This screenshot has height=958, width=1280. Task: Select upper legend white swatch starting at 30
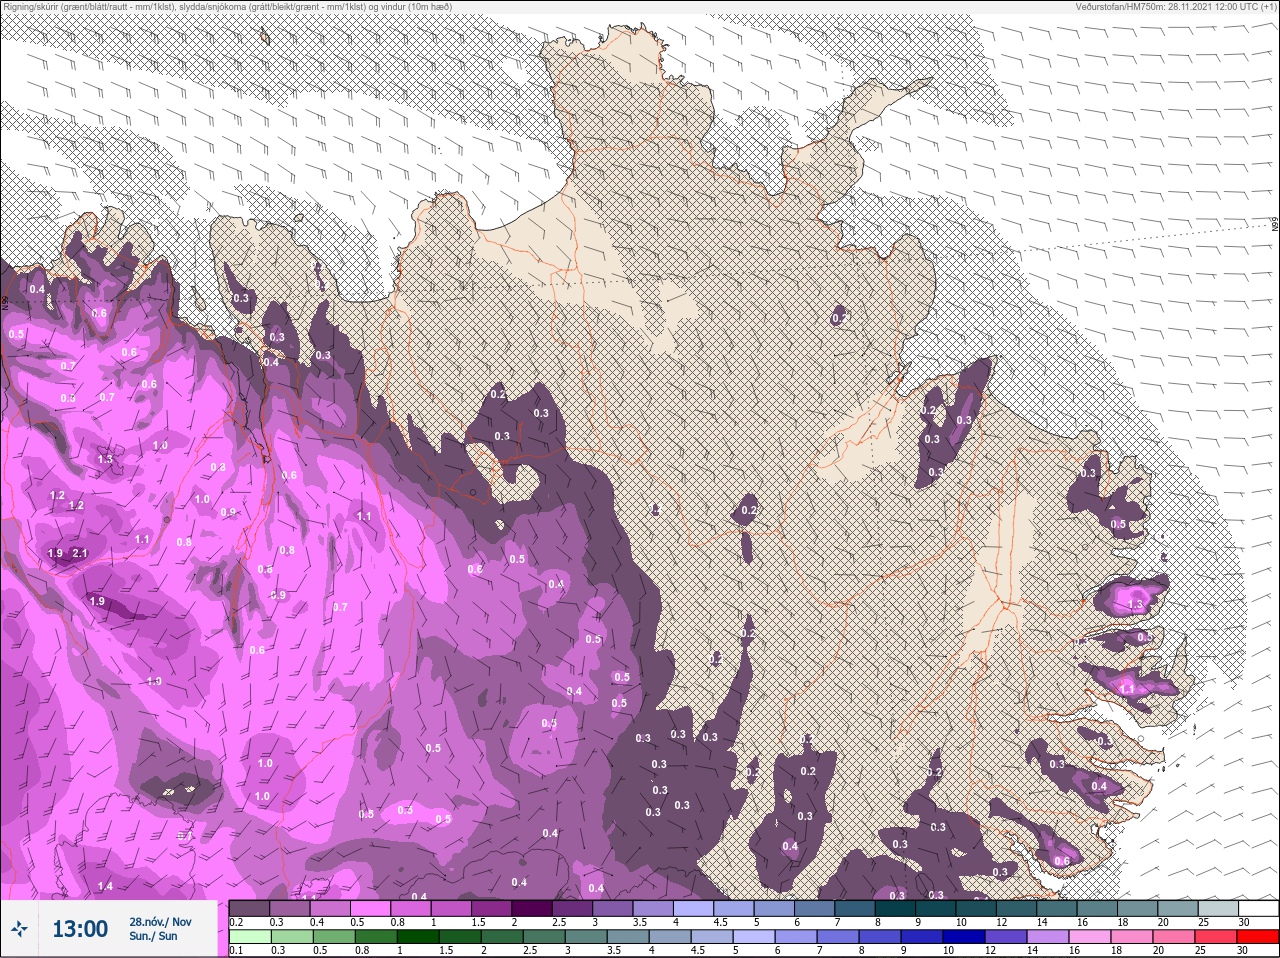(x=1259, y=909)
